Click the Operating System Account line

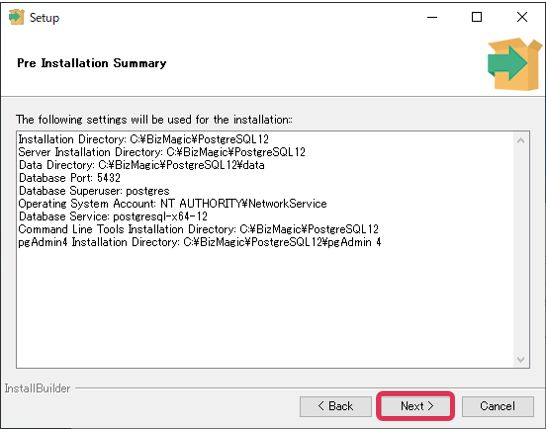point(172,204)
